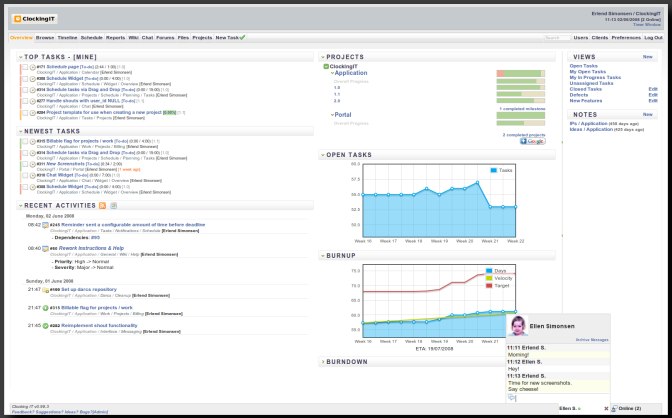672x418 pixels.
Task: Tick the checkbox for Project template task
Action: click(x=25, y=112)
